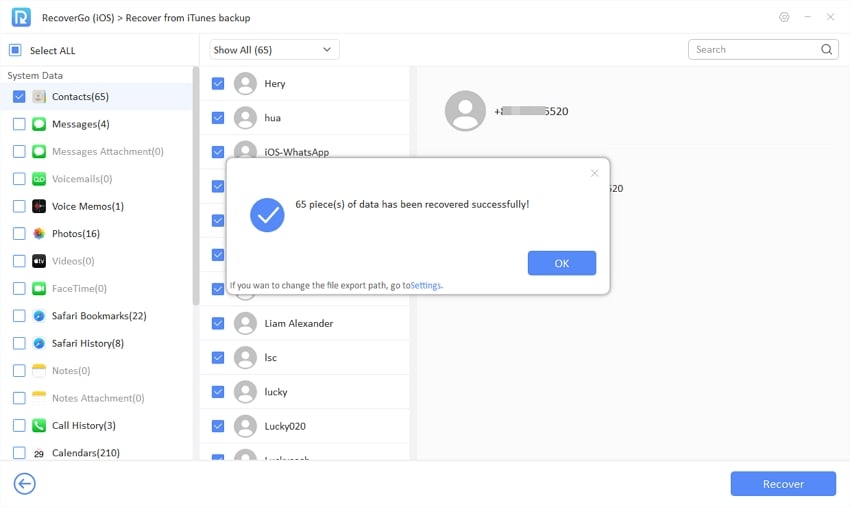This screenshot has width=850, height=507.
Task: Click the search magnifier icon
Action: point(826,49)
